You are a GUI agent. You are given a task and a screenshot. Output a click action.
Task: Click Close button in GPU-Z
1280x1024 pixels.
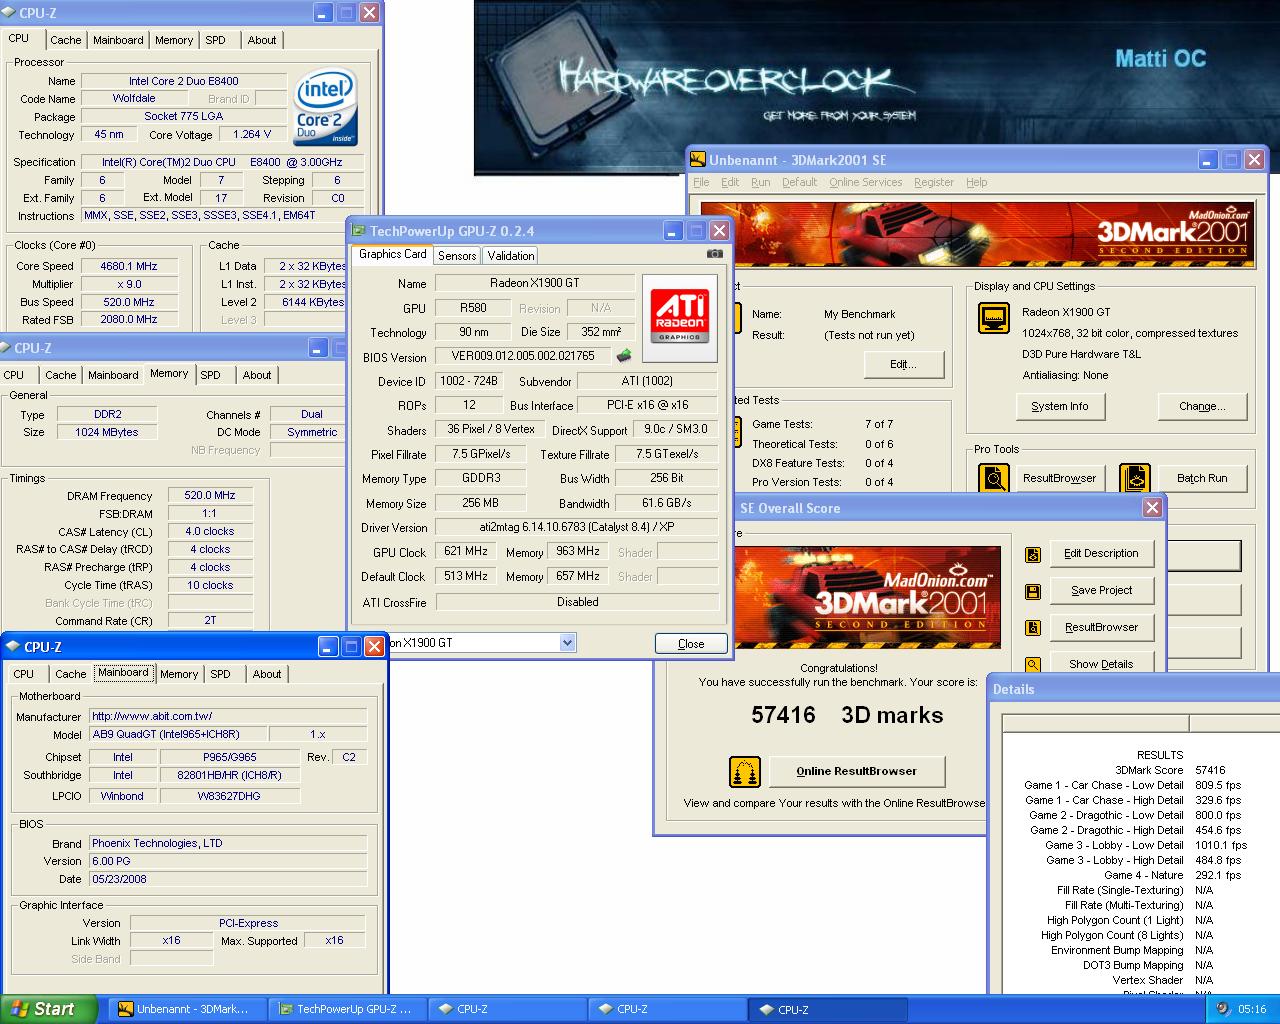click(691, 644)
